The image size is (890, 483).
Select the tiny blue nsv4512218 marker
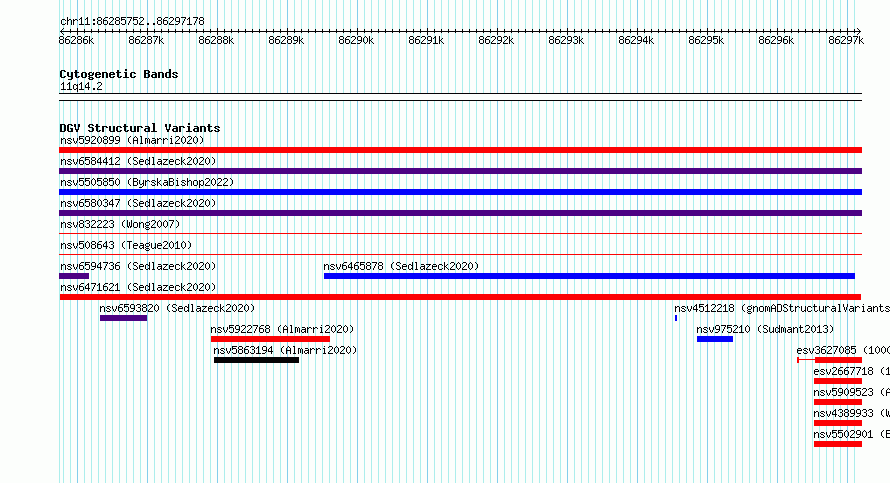pos(675,318)
